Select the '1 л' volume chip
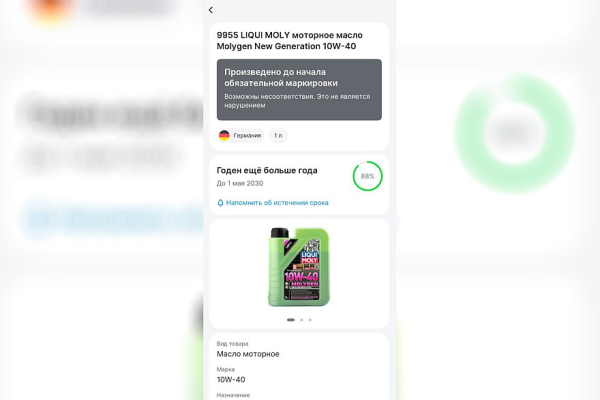600x400 pixels. (x=278, y=136)
